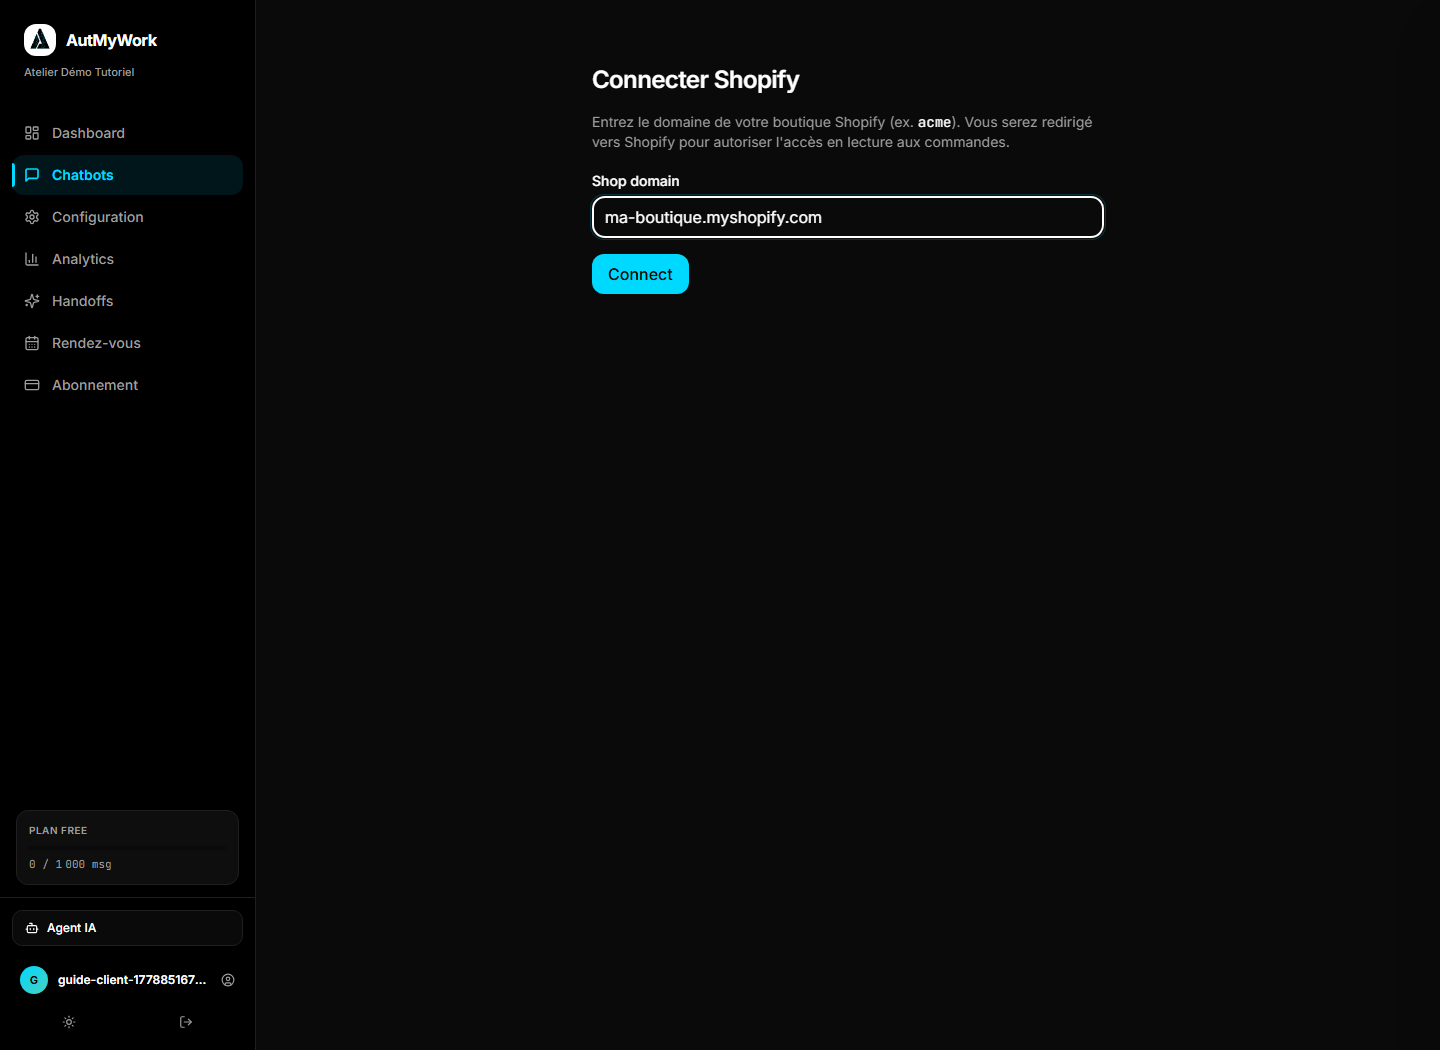The width and height of the screenshot is (1440, 1050).
Task: Open the Rendez-vous menu item
Action: [128, 343]
